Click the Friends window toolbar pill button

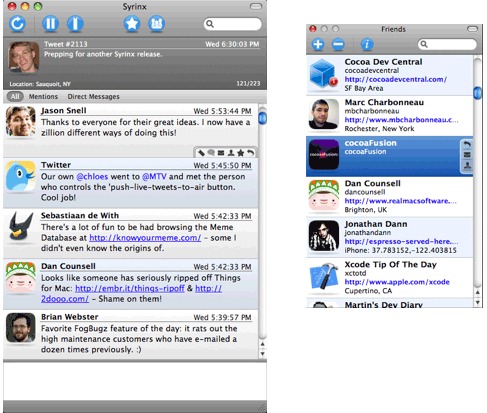pyautogui.click(x=472, y=29)
